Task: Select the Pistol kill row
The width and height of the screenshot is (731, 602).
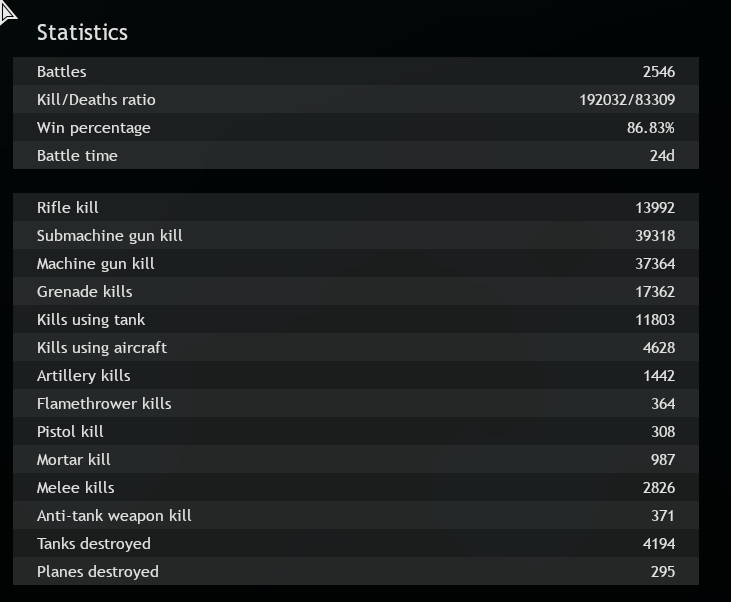Action: pyautogui.click(x=356, y=432)
